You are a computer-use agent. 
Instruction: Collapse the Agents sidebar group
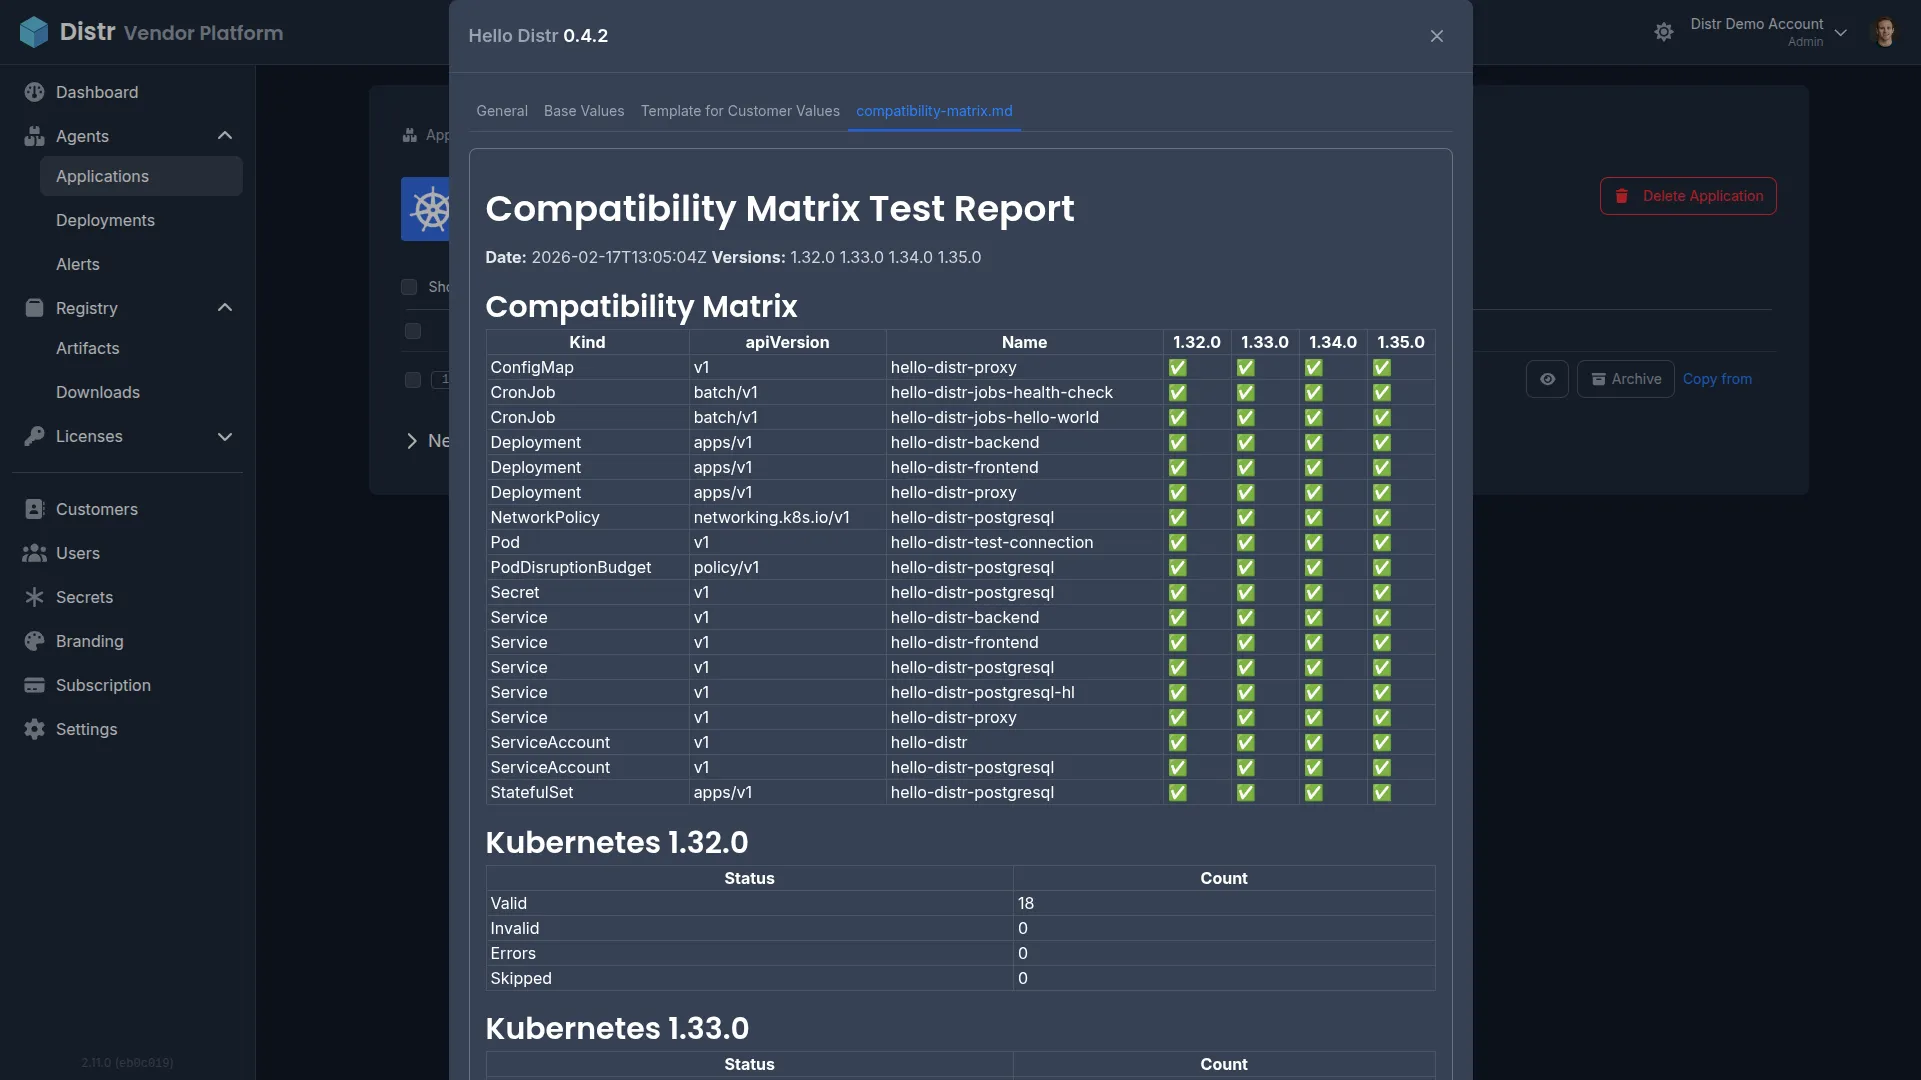225,136
